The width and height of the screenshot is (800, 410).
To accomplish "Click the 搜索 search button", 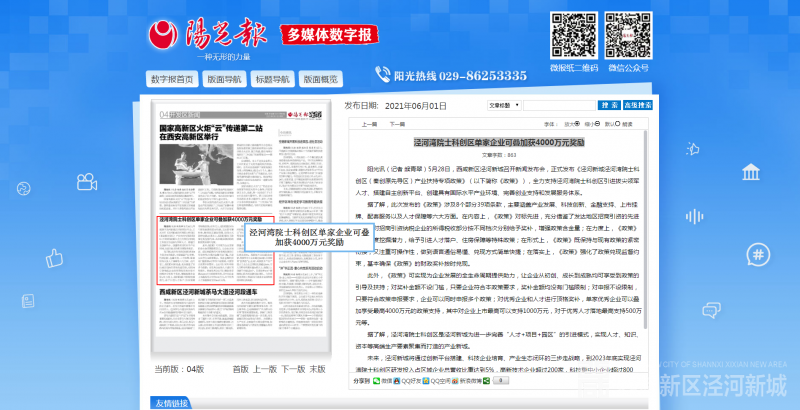I will pos(607,104).
